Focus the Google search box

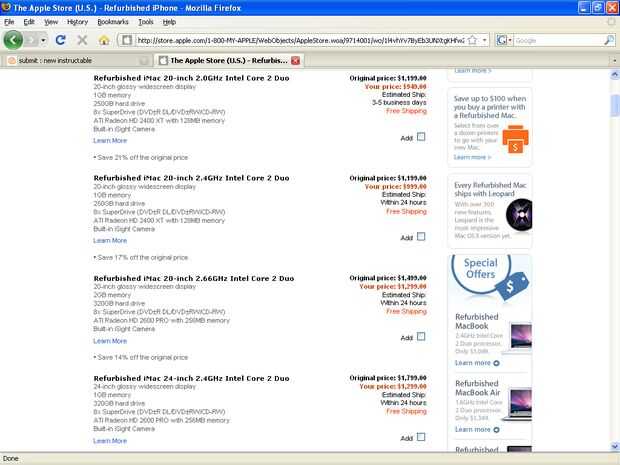(558, 40)
